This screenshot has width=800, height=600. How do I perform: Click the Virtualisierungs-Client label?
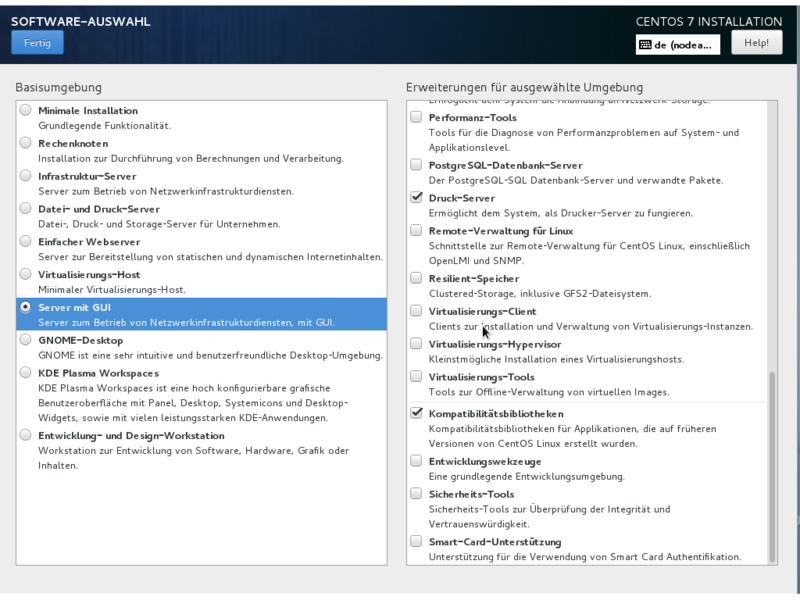[483, 311]
